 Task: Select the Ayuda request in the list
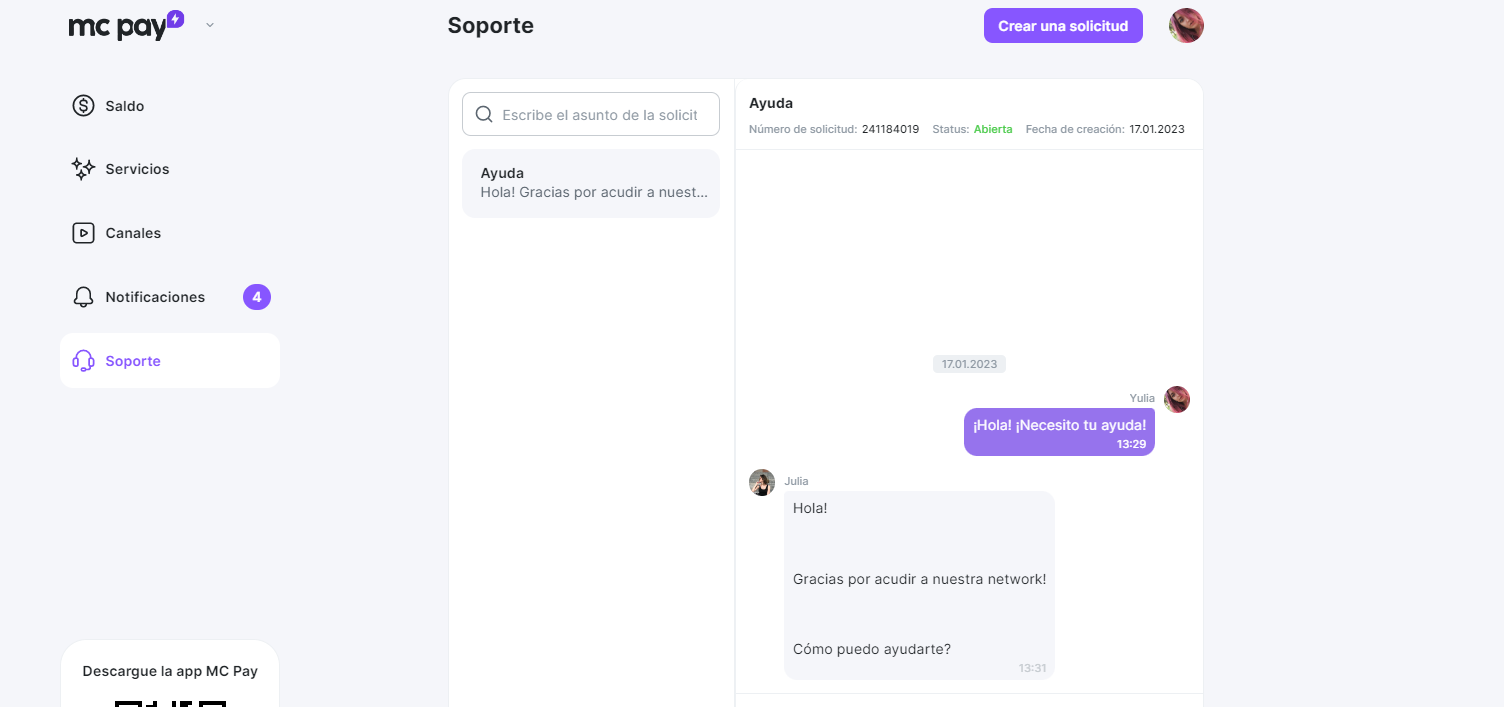pyautogui.click(x=591, y=183)
